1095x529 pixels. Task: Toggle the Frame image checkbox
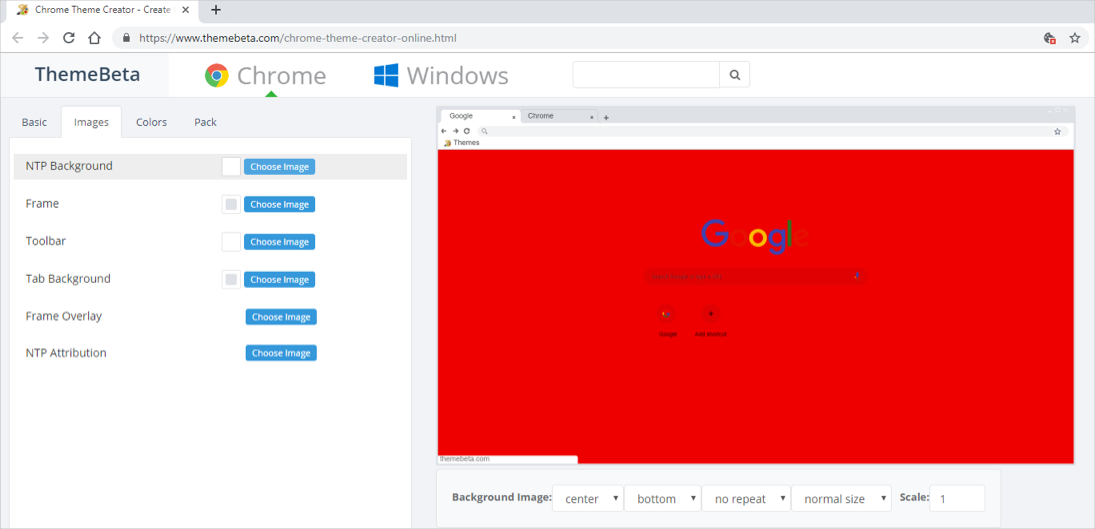pos(231,204)
